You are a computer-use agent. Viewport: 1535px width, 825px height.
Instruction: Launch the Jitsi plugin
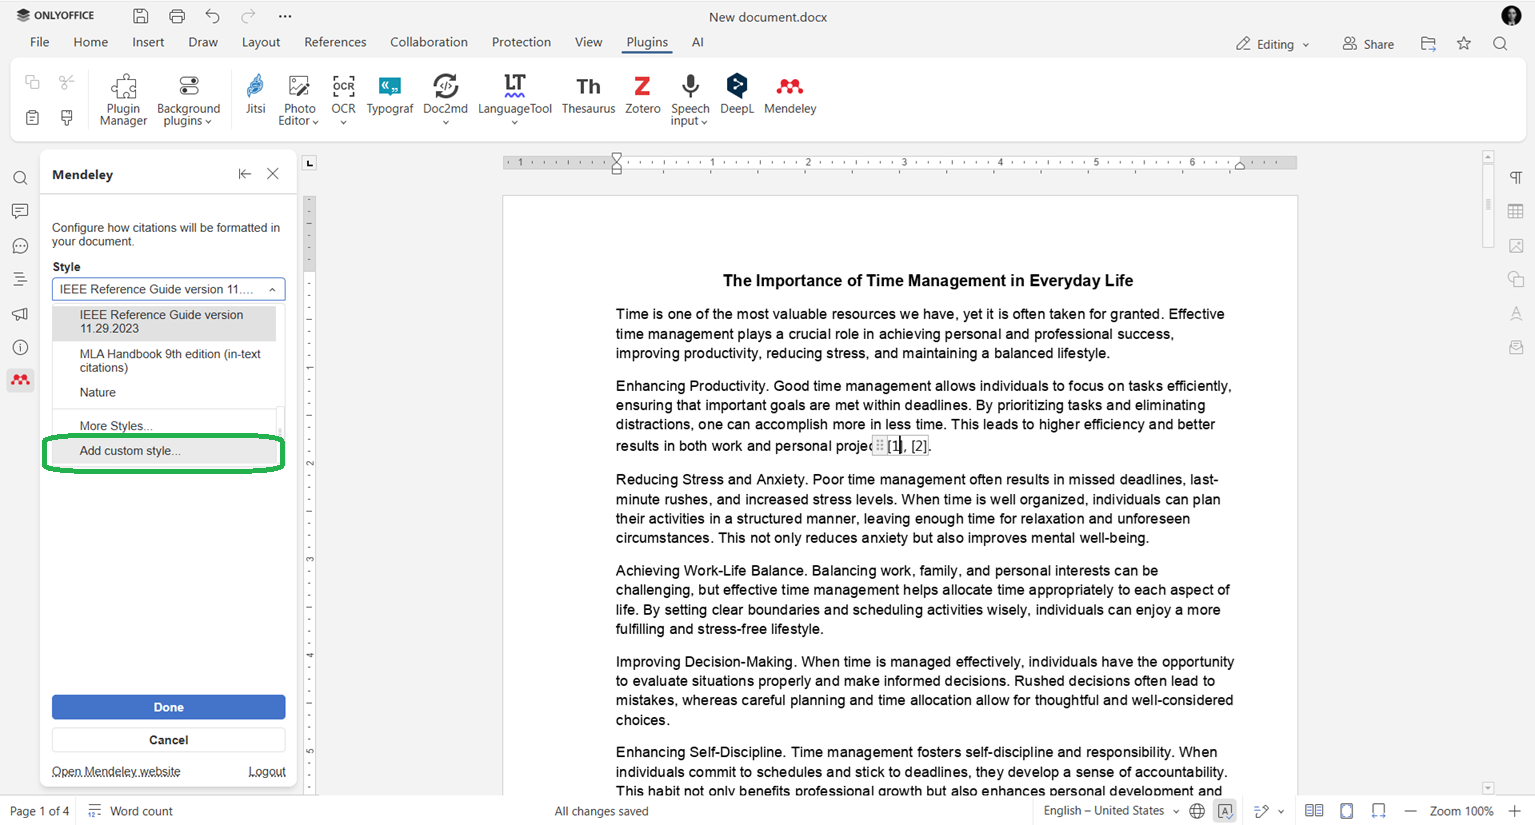(255, 95)
